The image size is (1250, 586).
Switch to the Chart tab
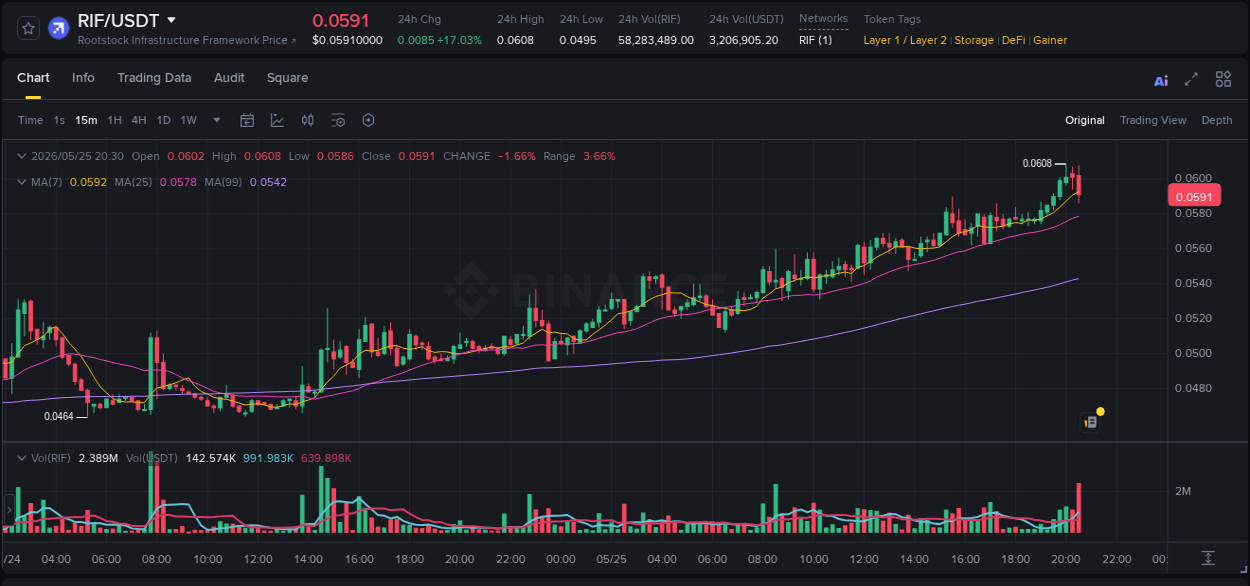[x=33, y=78]
